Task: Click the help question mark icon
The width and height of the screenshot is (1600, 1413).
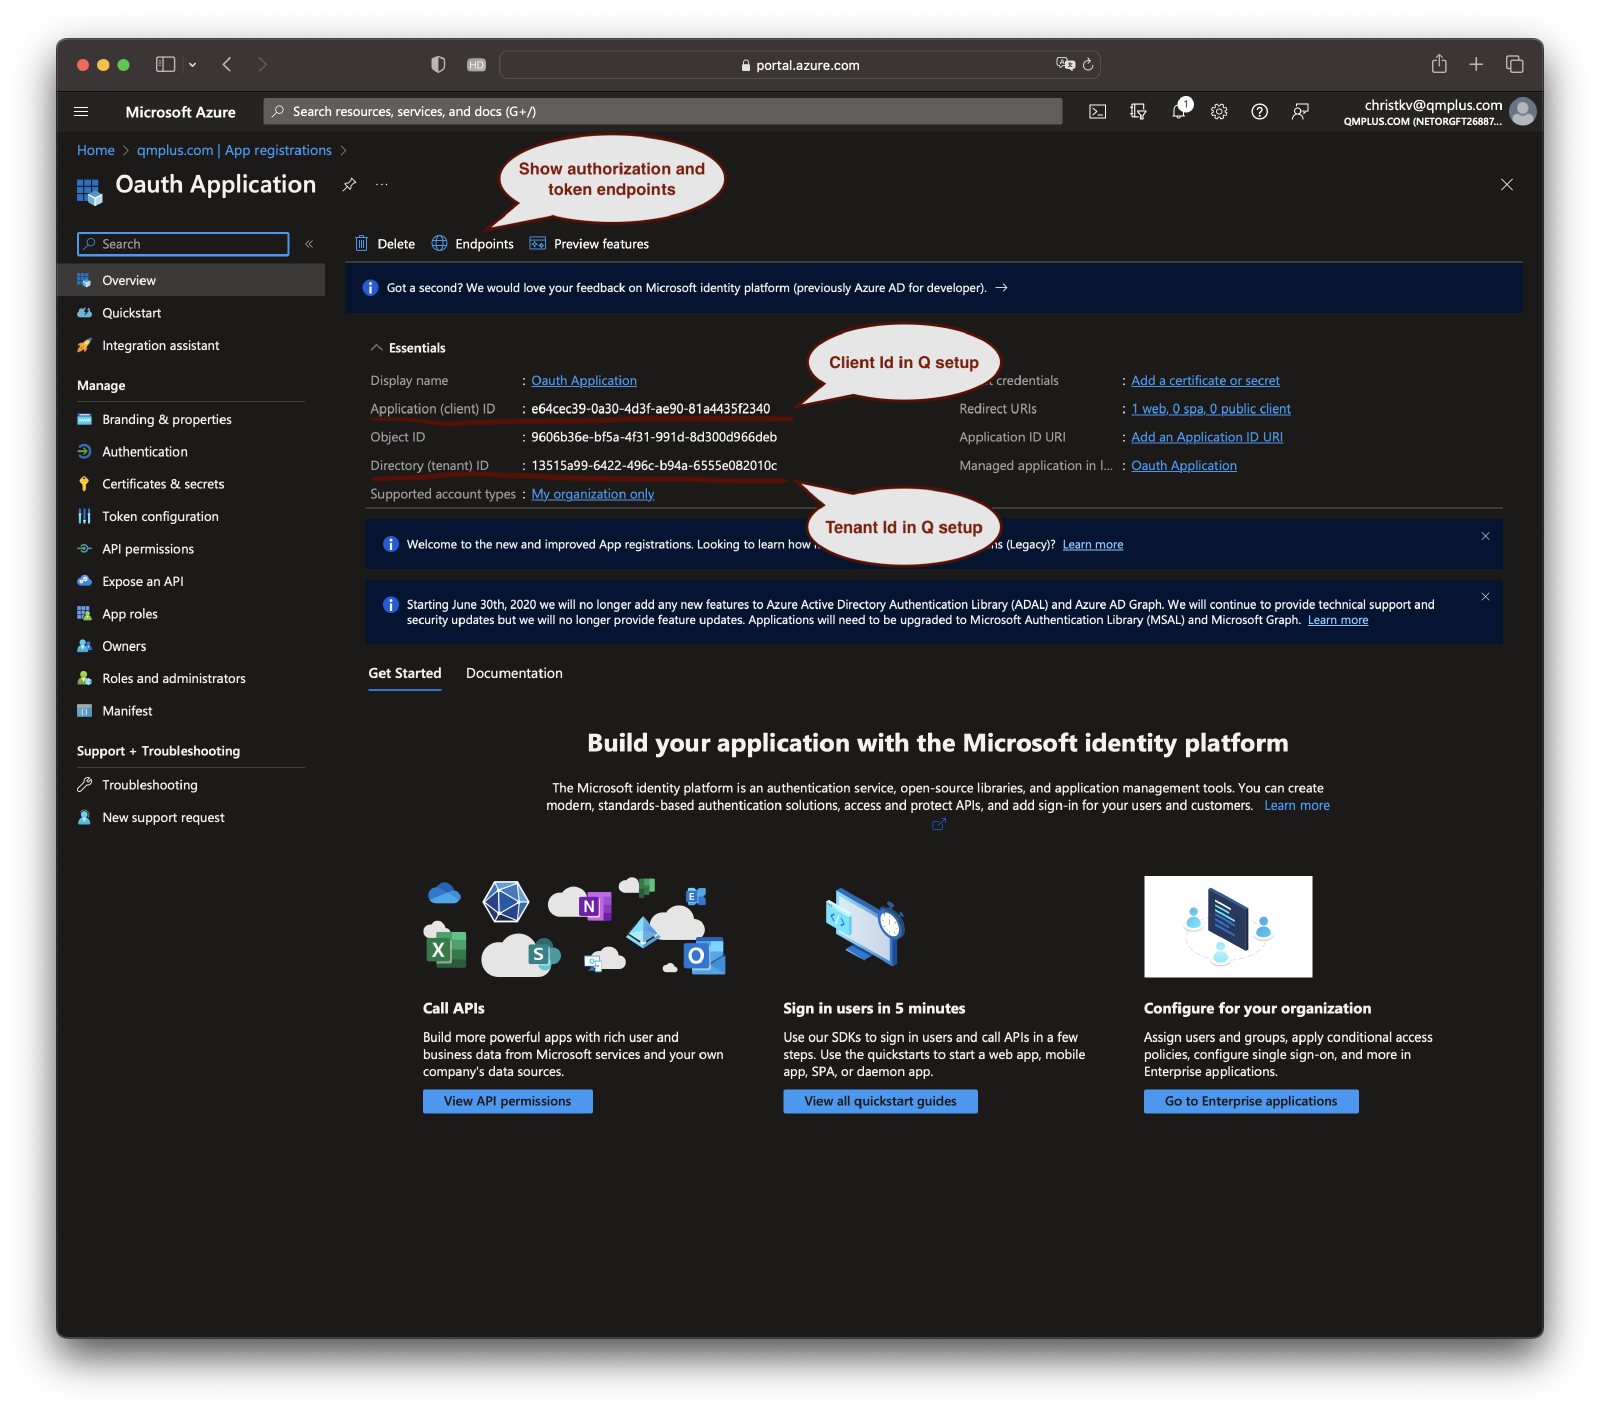Action: click(1259, 112)
